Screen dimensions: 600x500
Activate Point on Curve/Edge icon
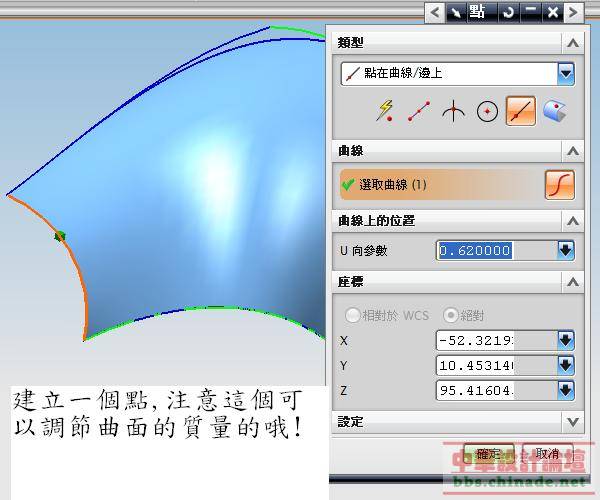tap(521, 111)
